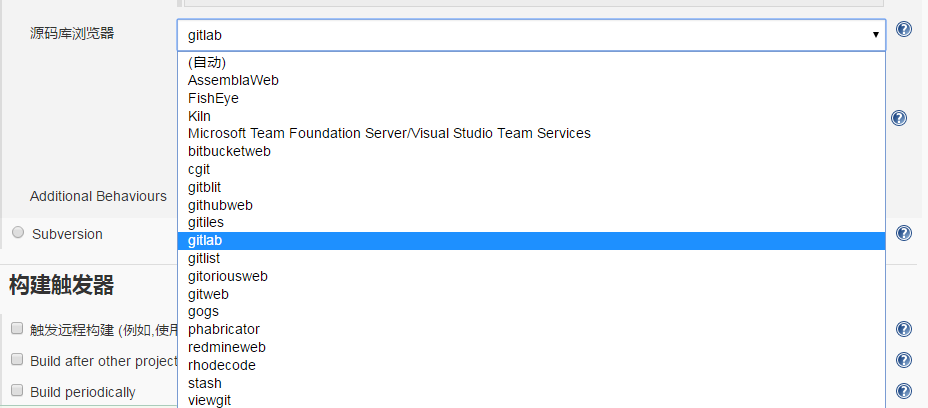Select bitbucketweb option
This screenshot has height=408, width=928.
click(x=531, y=151)
